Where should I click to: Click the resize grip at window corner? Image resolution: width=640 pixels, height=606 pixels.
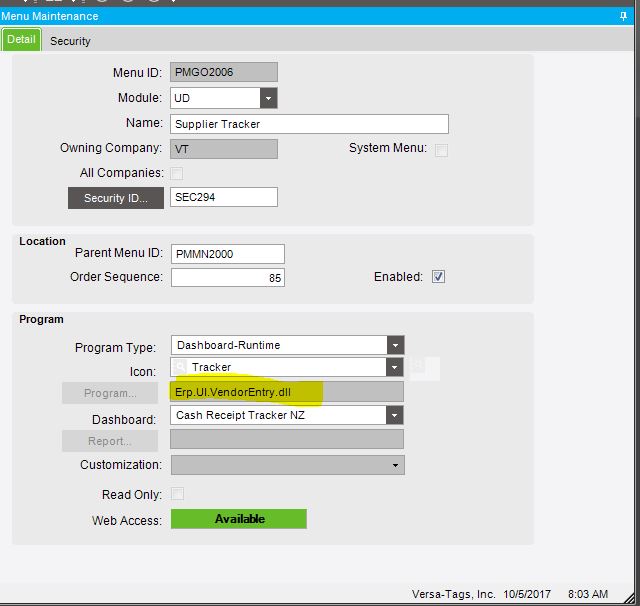coord(632,598)
